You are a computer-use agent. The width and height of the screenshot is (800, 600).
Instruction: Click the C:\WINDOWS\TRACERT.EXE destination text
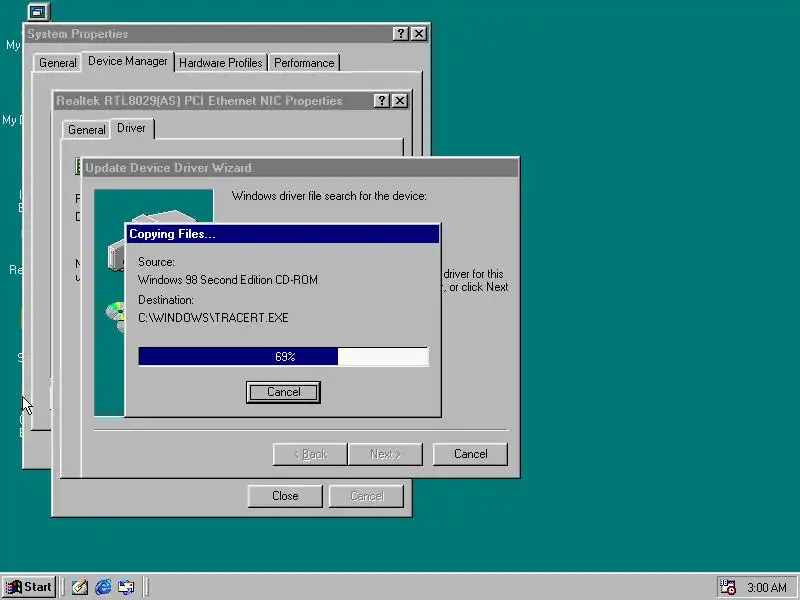pos(213,318)
